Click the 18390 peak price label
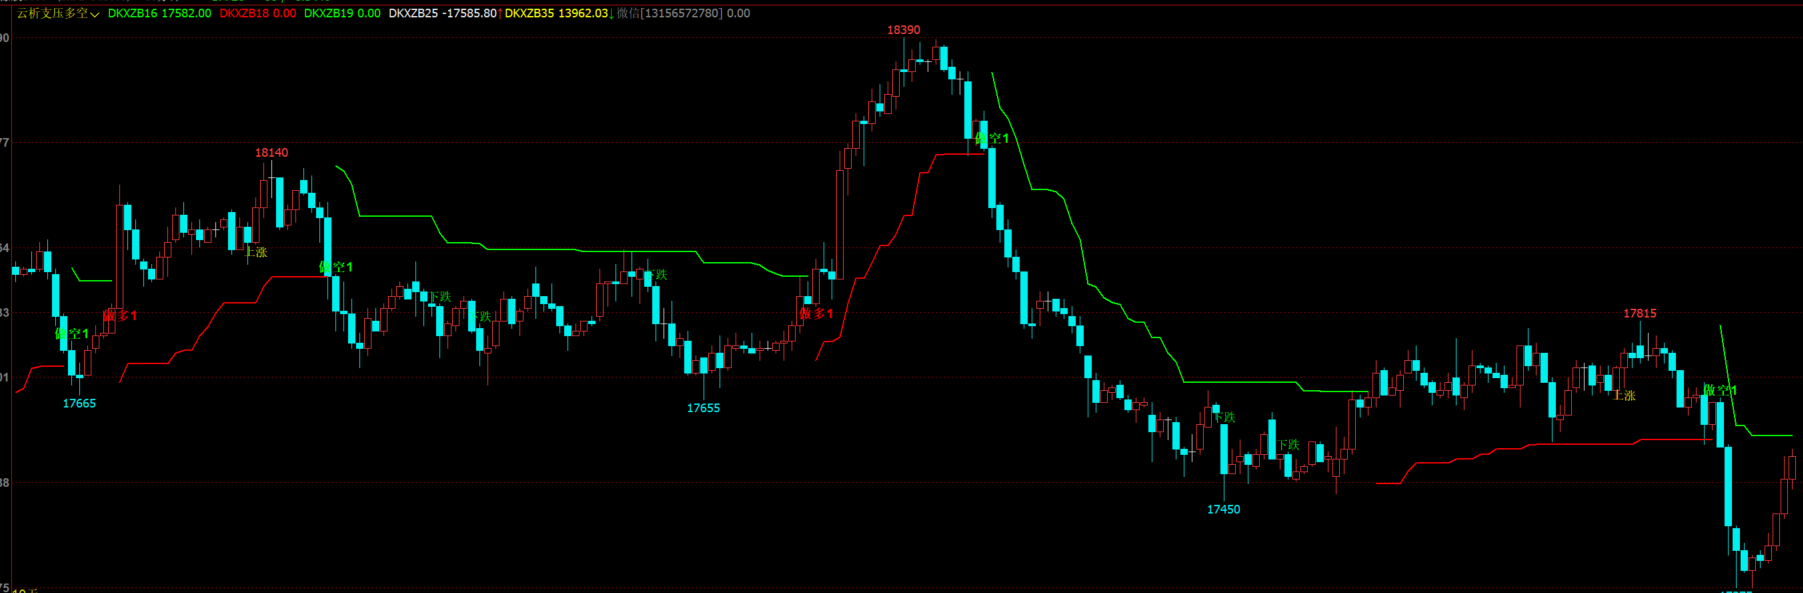This screenshot has height=593, width=1803. click(903, 30)
